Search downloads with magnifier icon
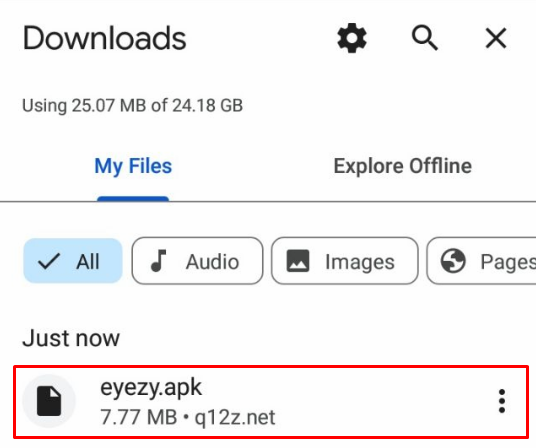 coord(425,38)
